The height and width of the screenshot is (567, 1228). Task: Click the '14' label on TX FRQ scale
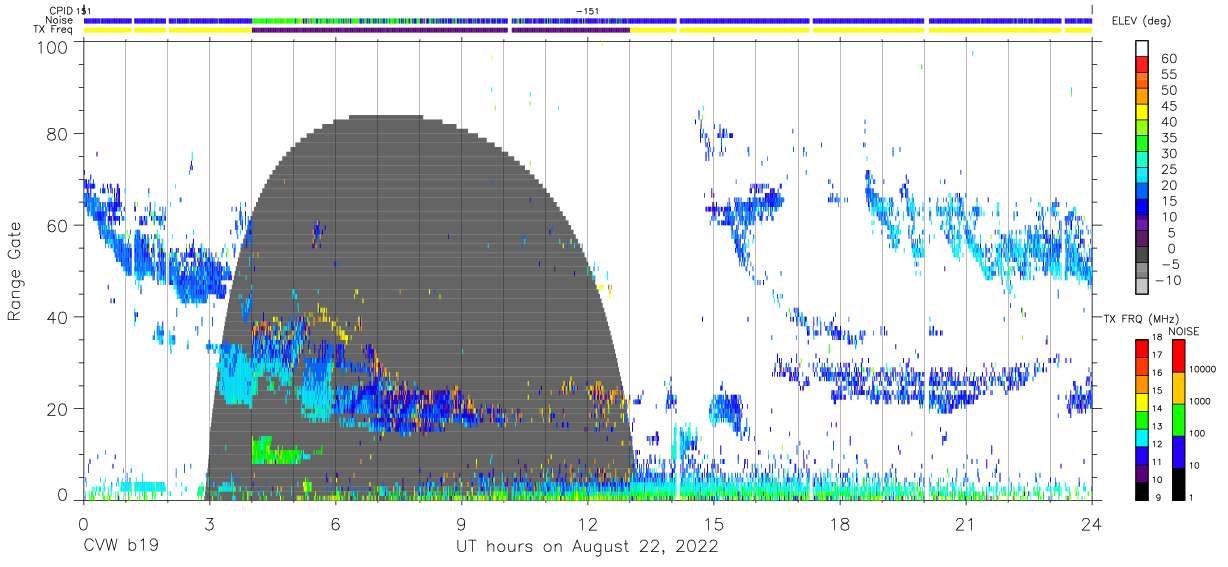click(x=1158, y=410)
